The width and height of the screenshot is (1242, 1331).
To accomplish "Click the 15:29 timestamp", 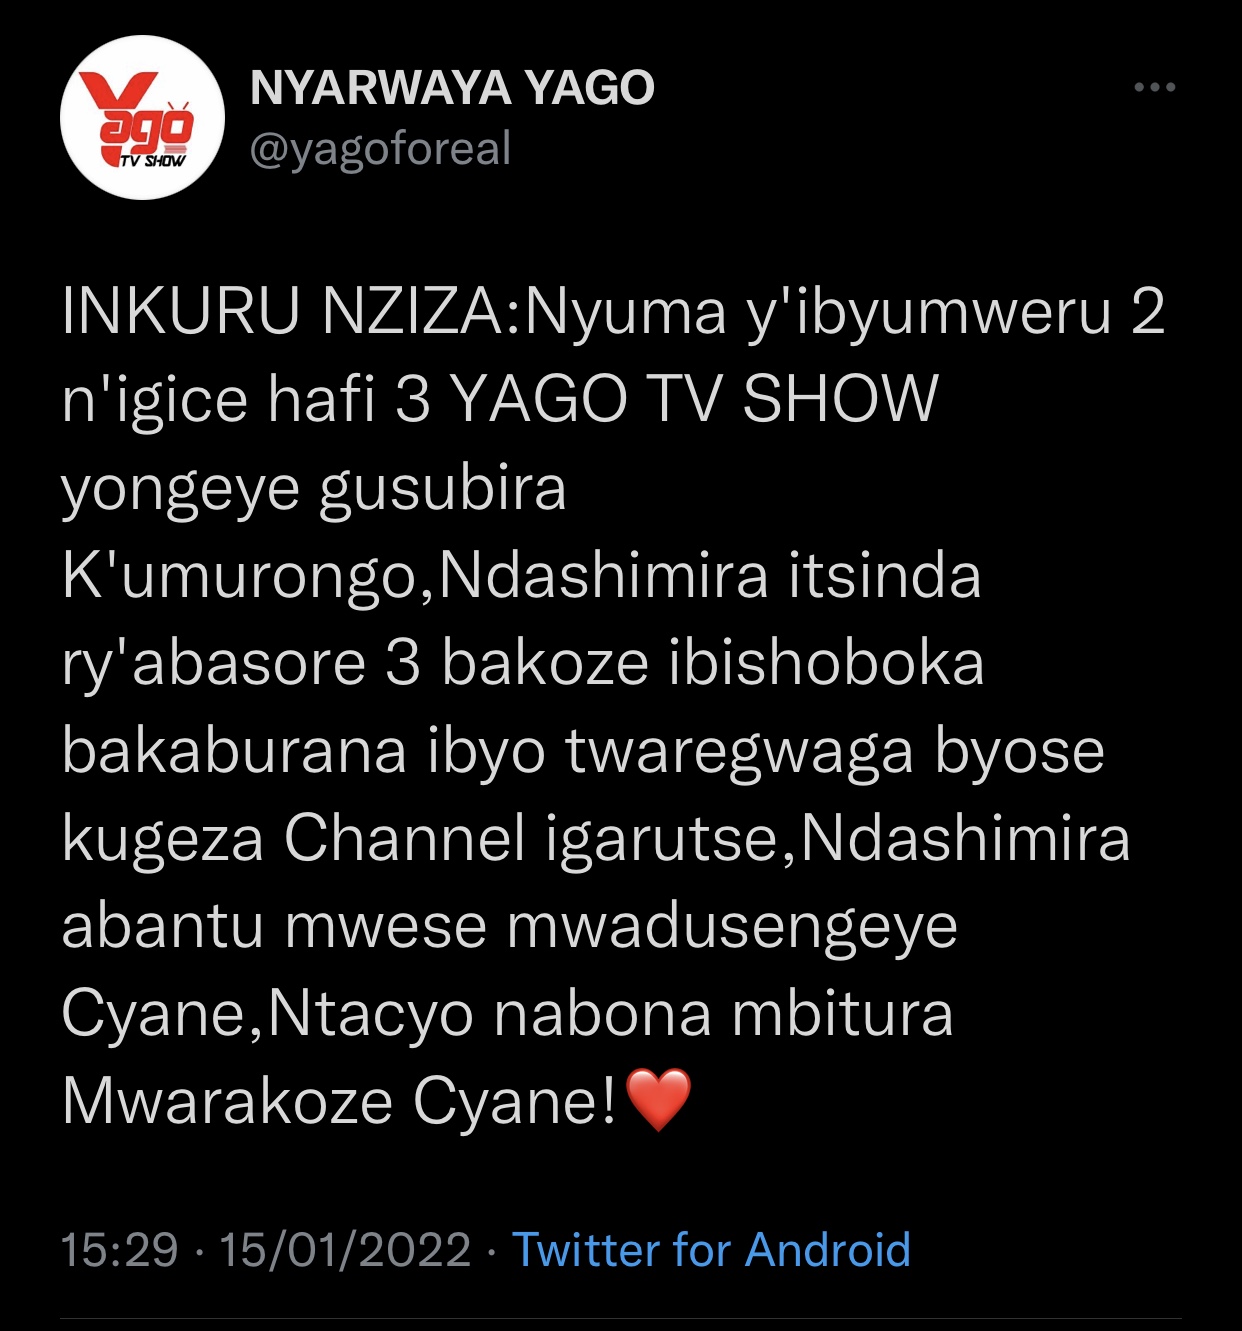I will (x=120, y=1250).
